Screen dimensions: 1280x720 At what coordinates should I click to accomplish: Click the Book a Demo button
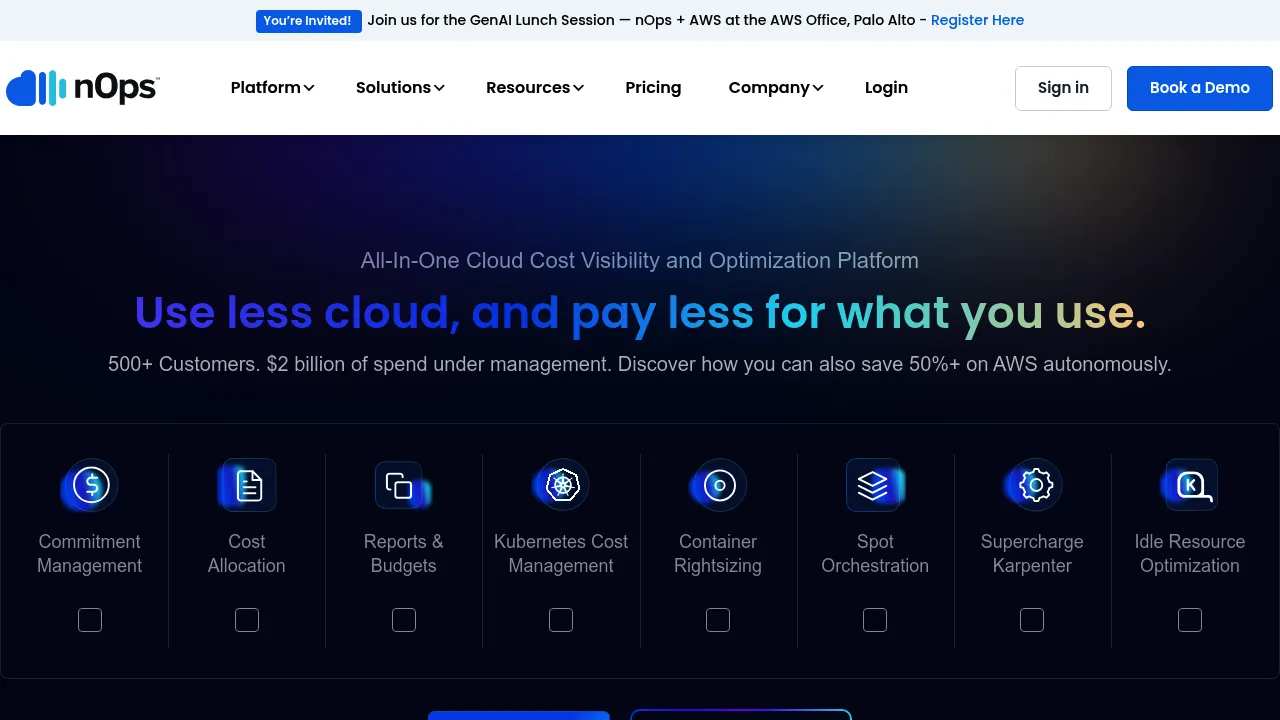point(1200,88)
